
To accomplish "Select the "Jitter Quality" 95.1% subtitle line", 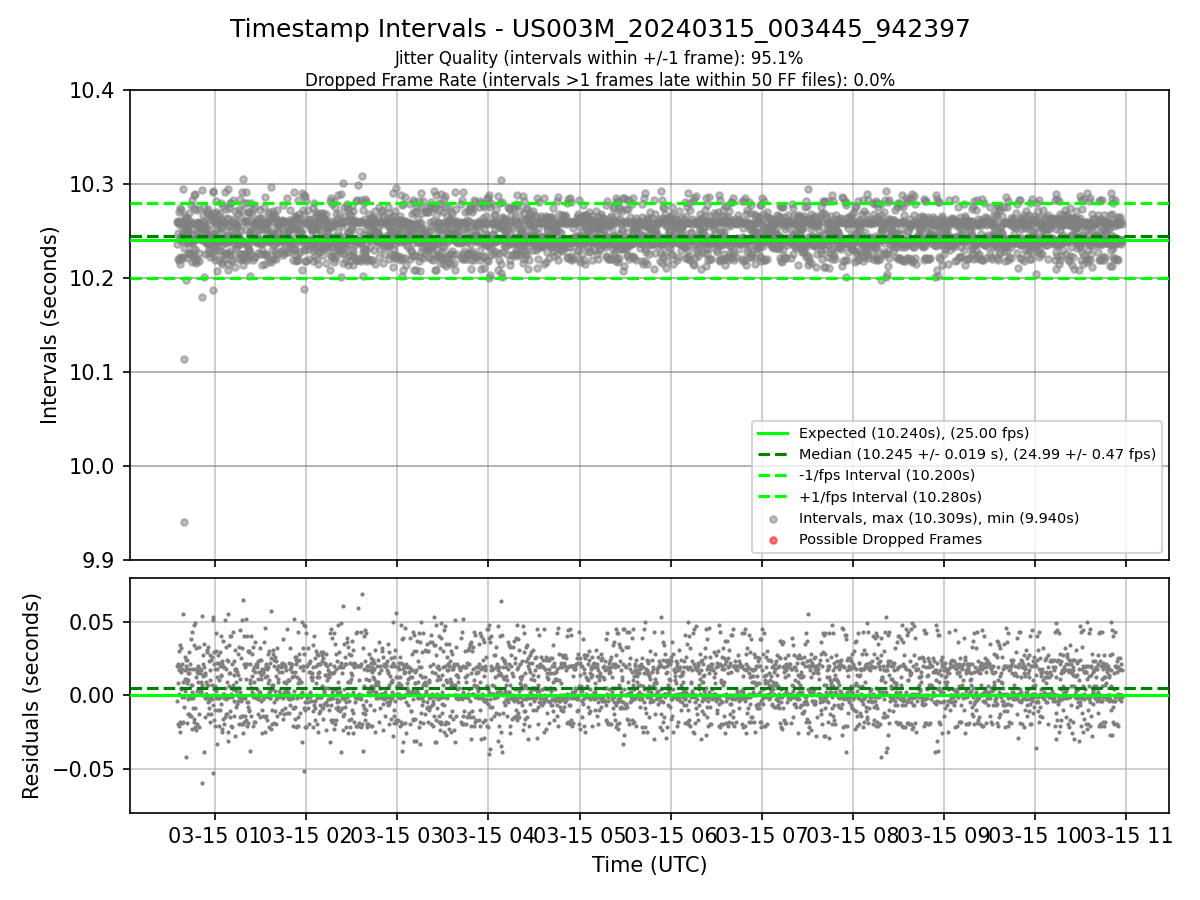I will click(x=599, y=58).
